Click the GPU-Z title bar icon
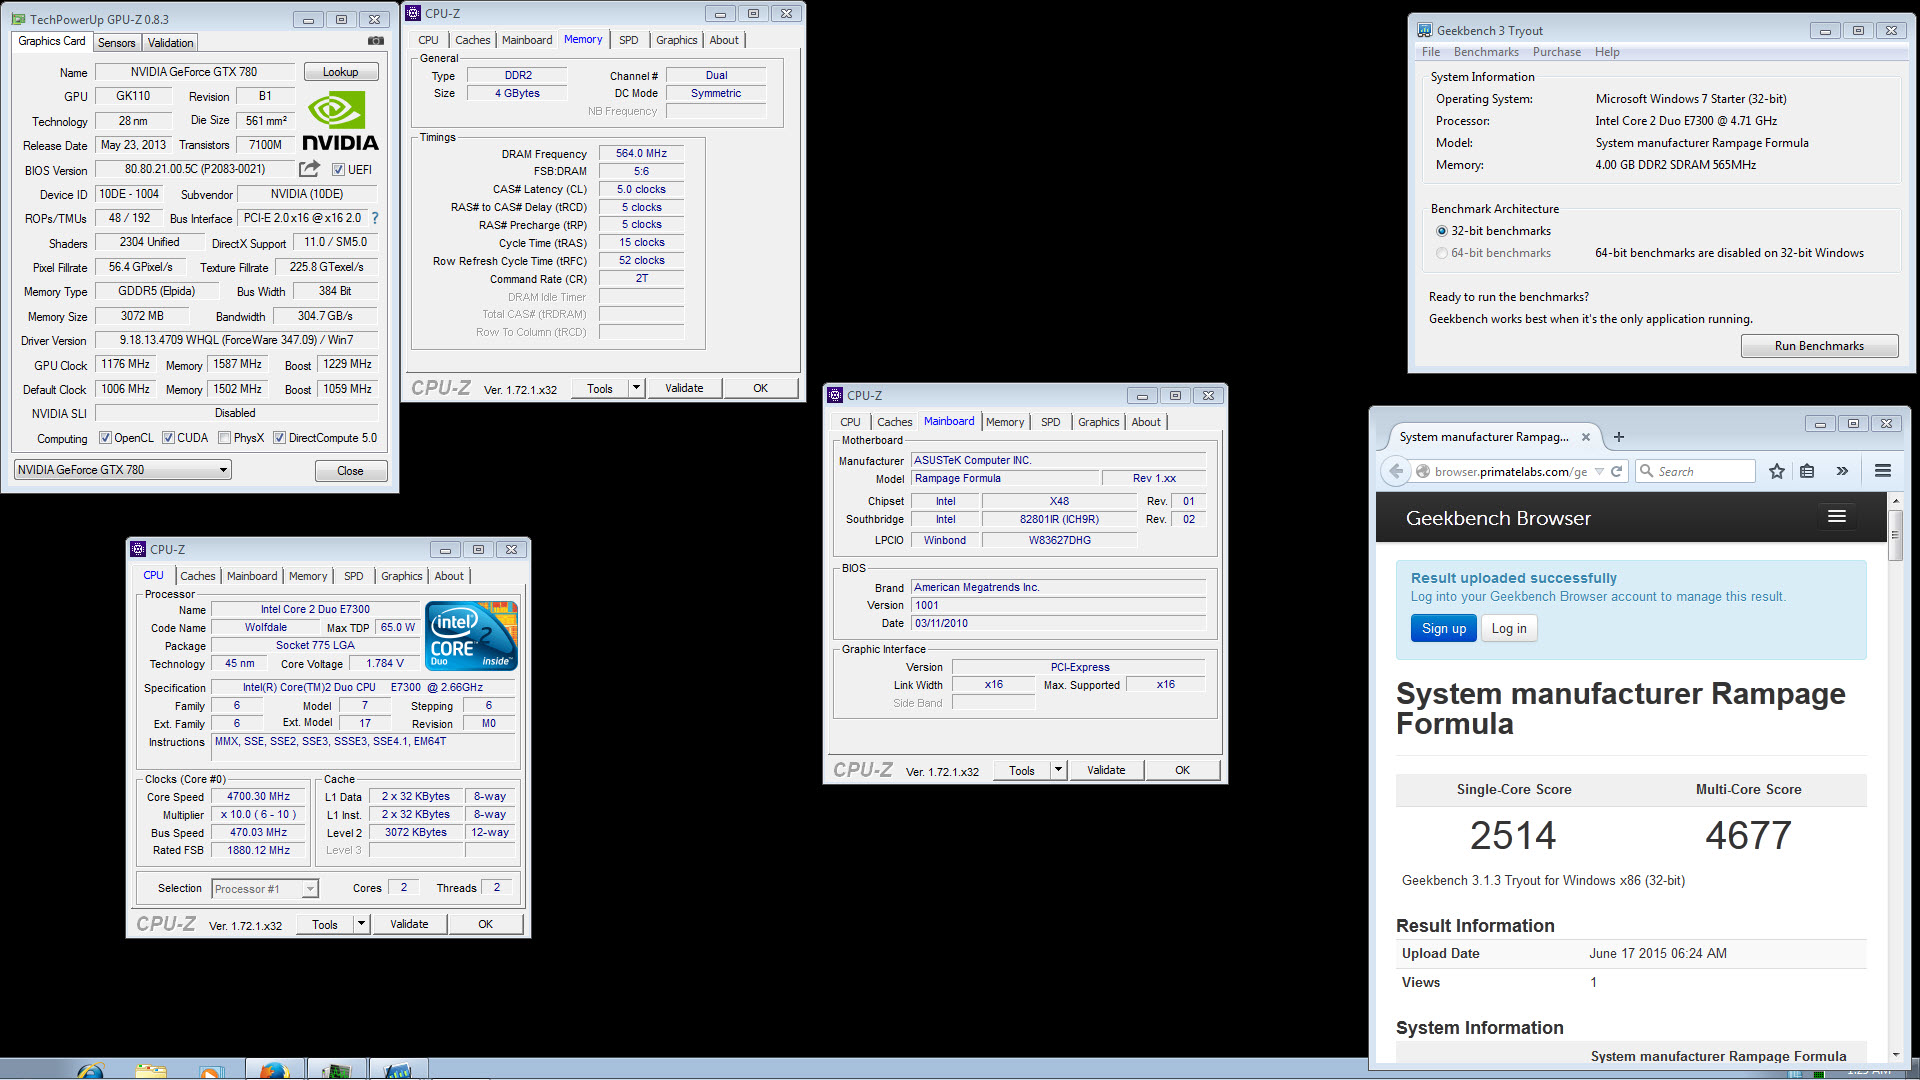The width and height of the screenshot is (1920, 1080). 19,19
